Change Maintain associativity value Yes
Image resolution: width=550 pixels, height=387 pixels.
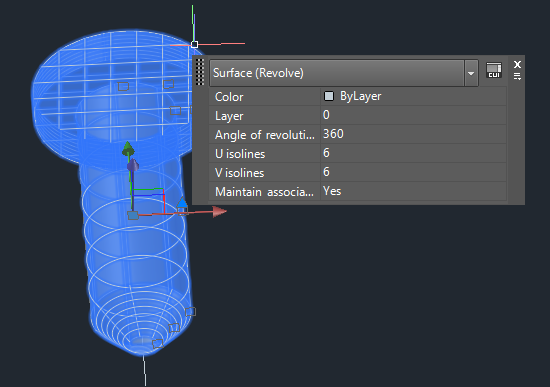pyautogui.click(x=413, y=191)
